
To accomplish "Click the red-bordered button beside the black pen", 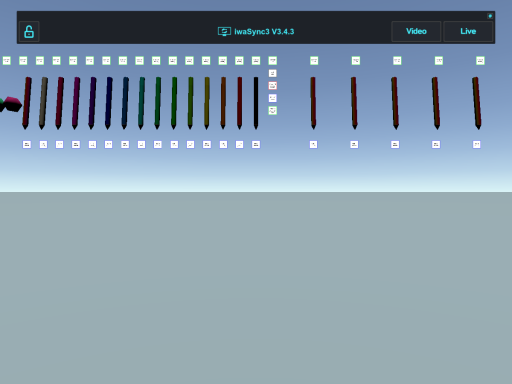I will (272, 86).
